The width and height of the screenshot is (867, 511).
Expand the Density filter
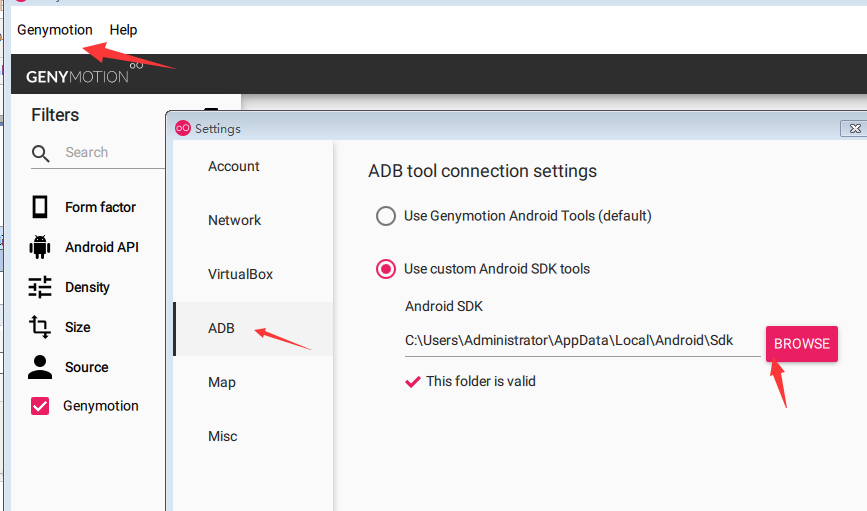click(x=87, y=288)
